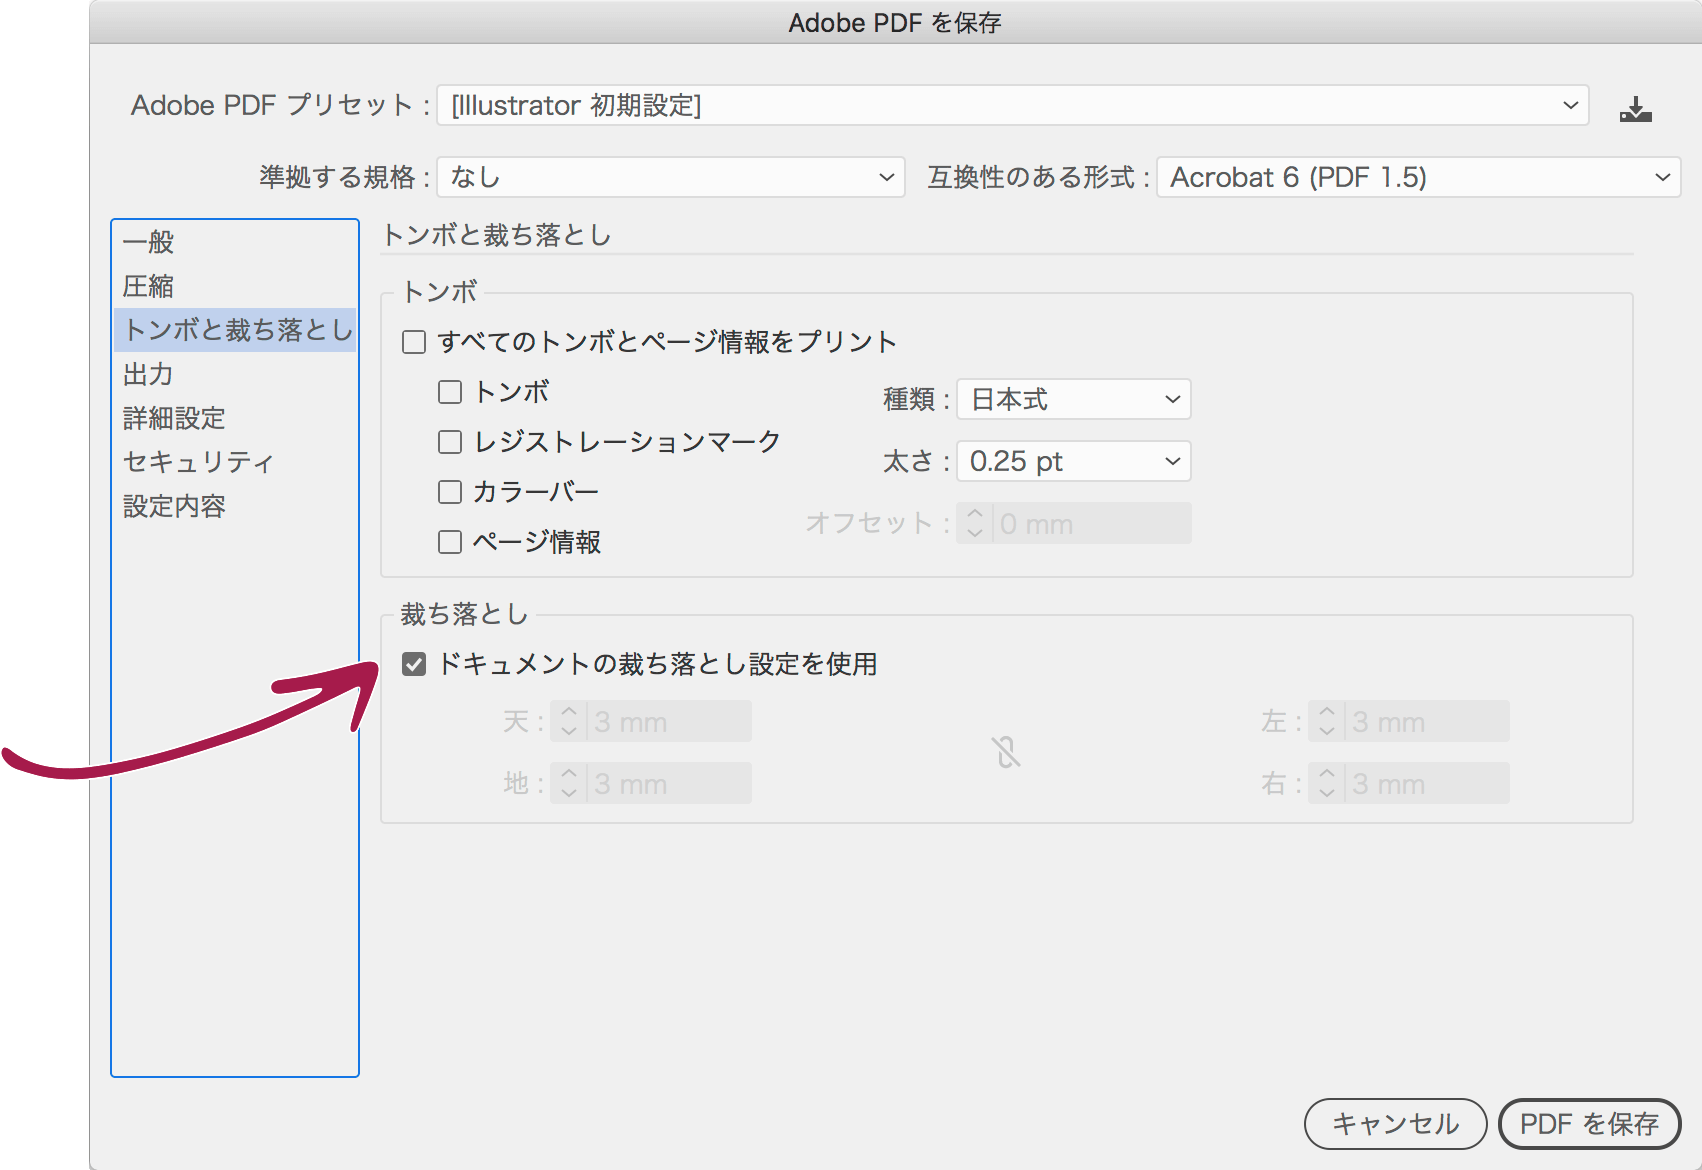
Task: Check the カラーバー checkbox
Action: (x=450, y=492)
